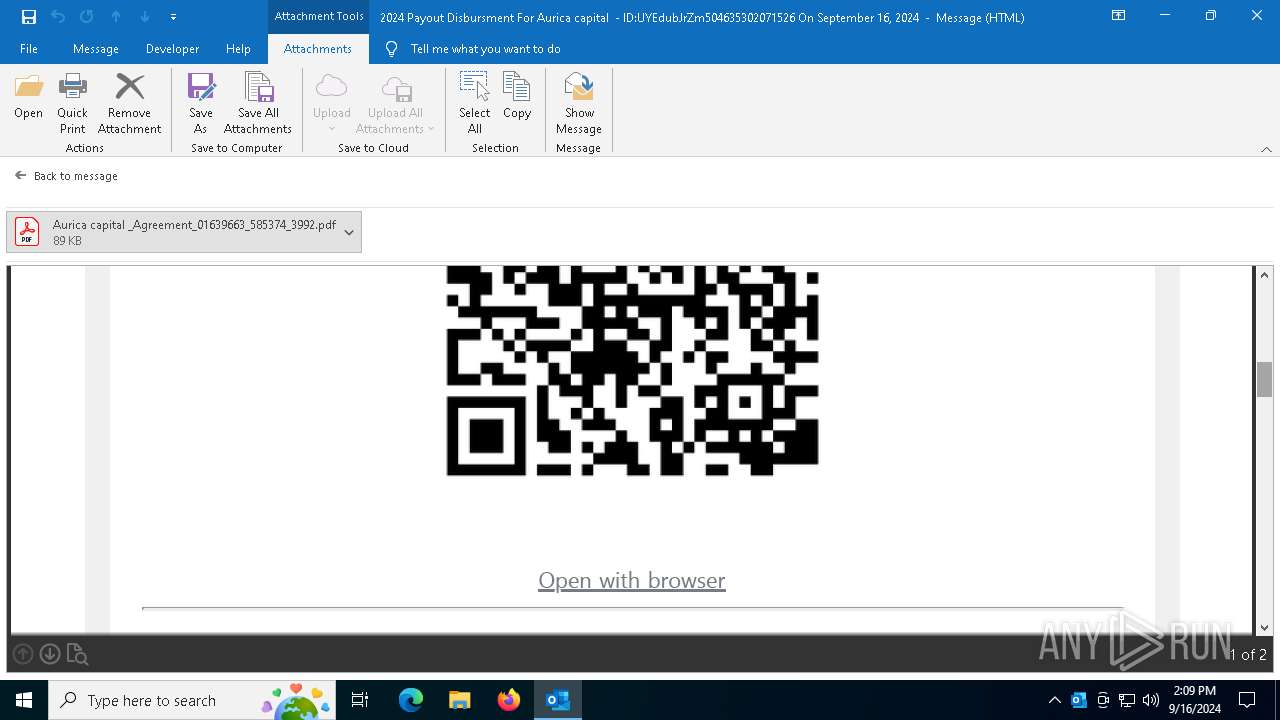This screenshot has height=720, width=1280.
Task: Click the Open with browser link
Action: point(632,580)
